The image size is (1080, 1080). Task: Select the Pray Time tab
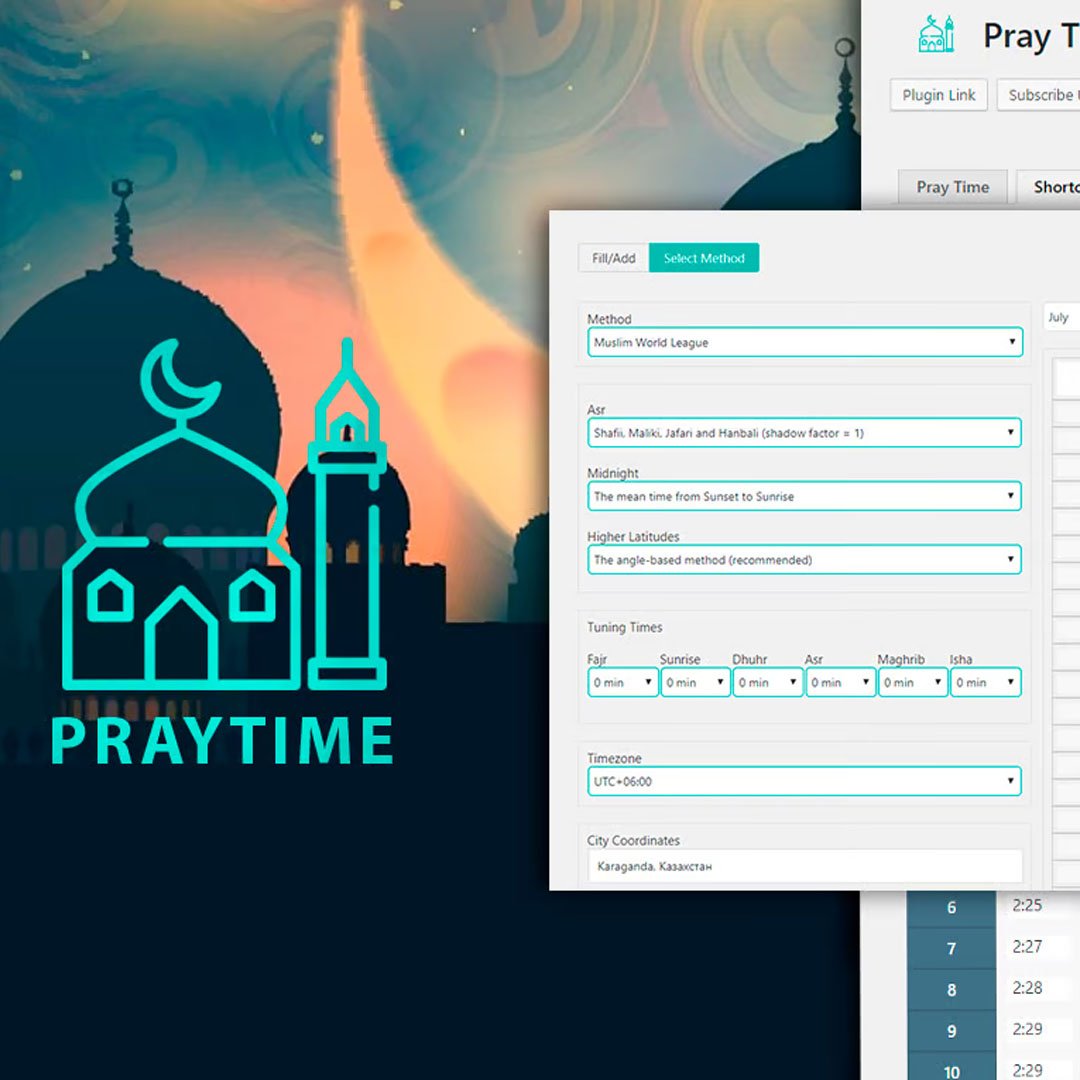(x=951, y=187)
